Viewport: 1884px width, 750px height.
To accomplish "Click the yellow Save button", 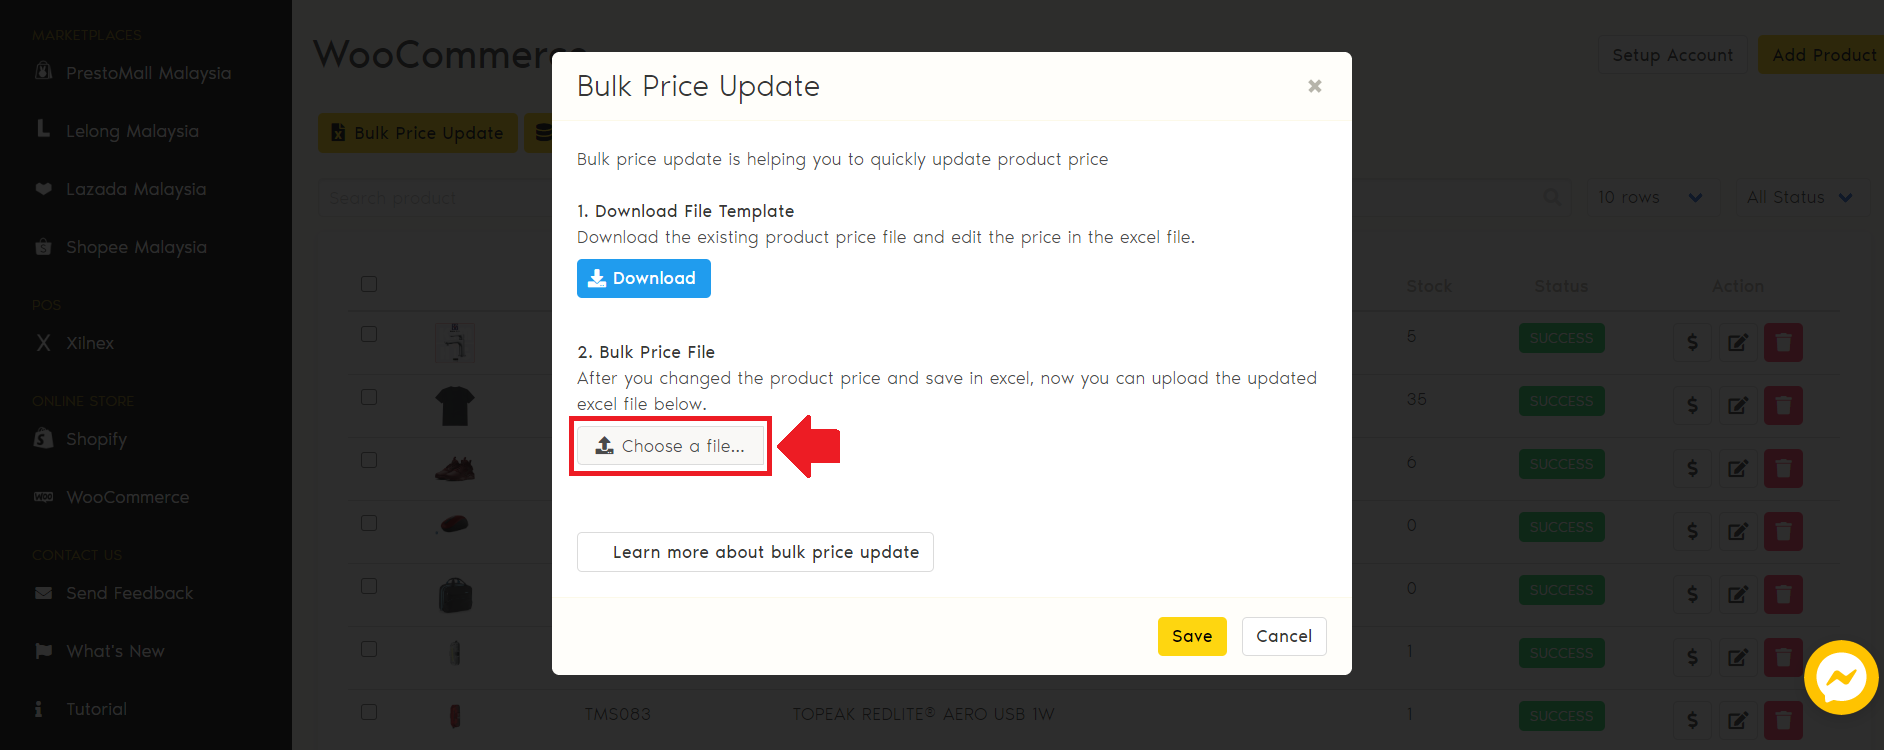I will click(1191, 636).
